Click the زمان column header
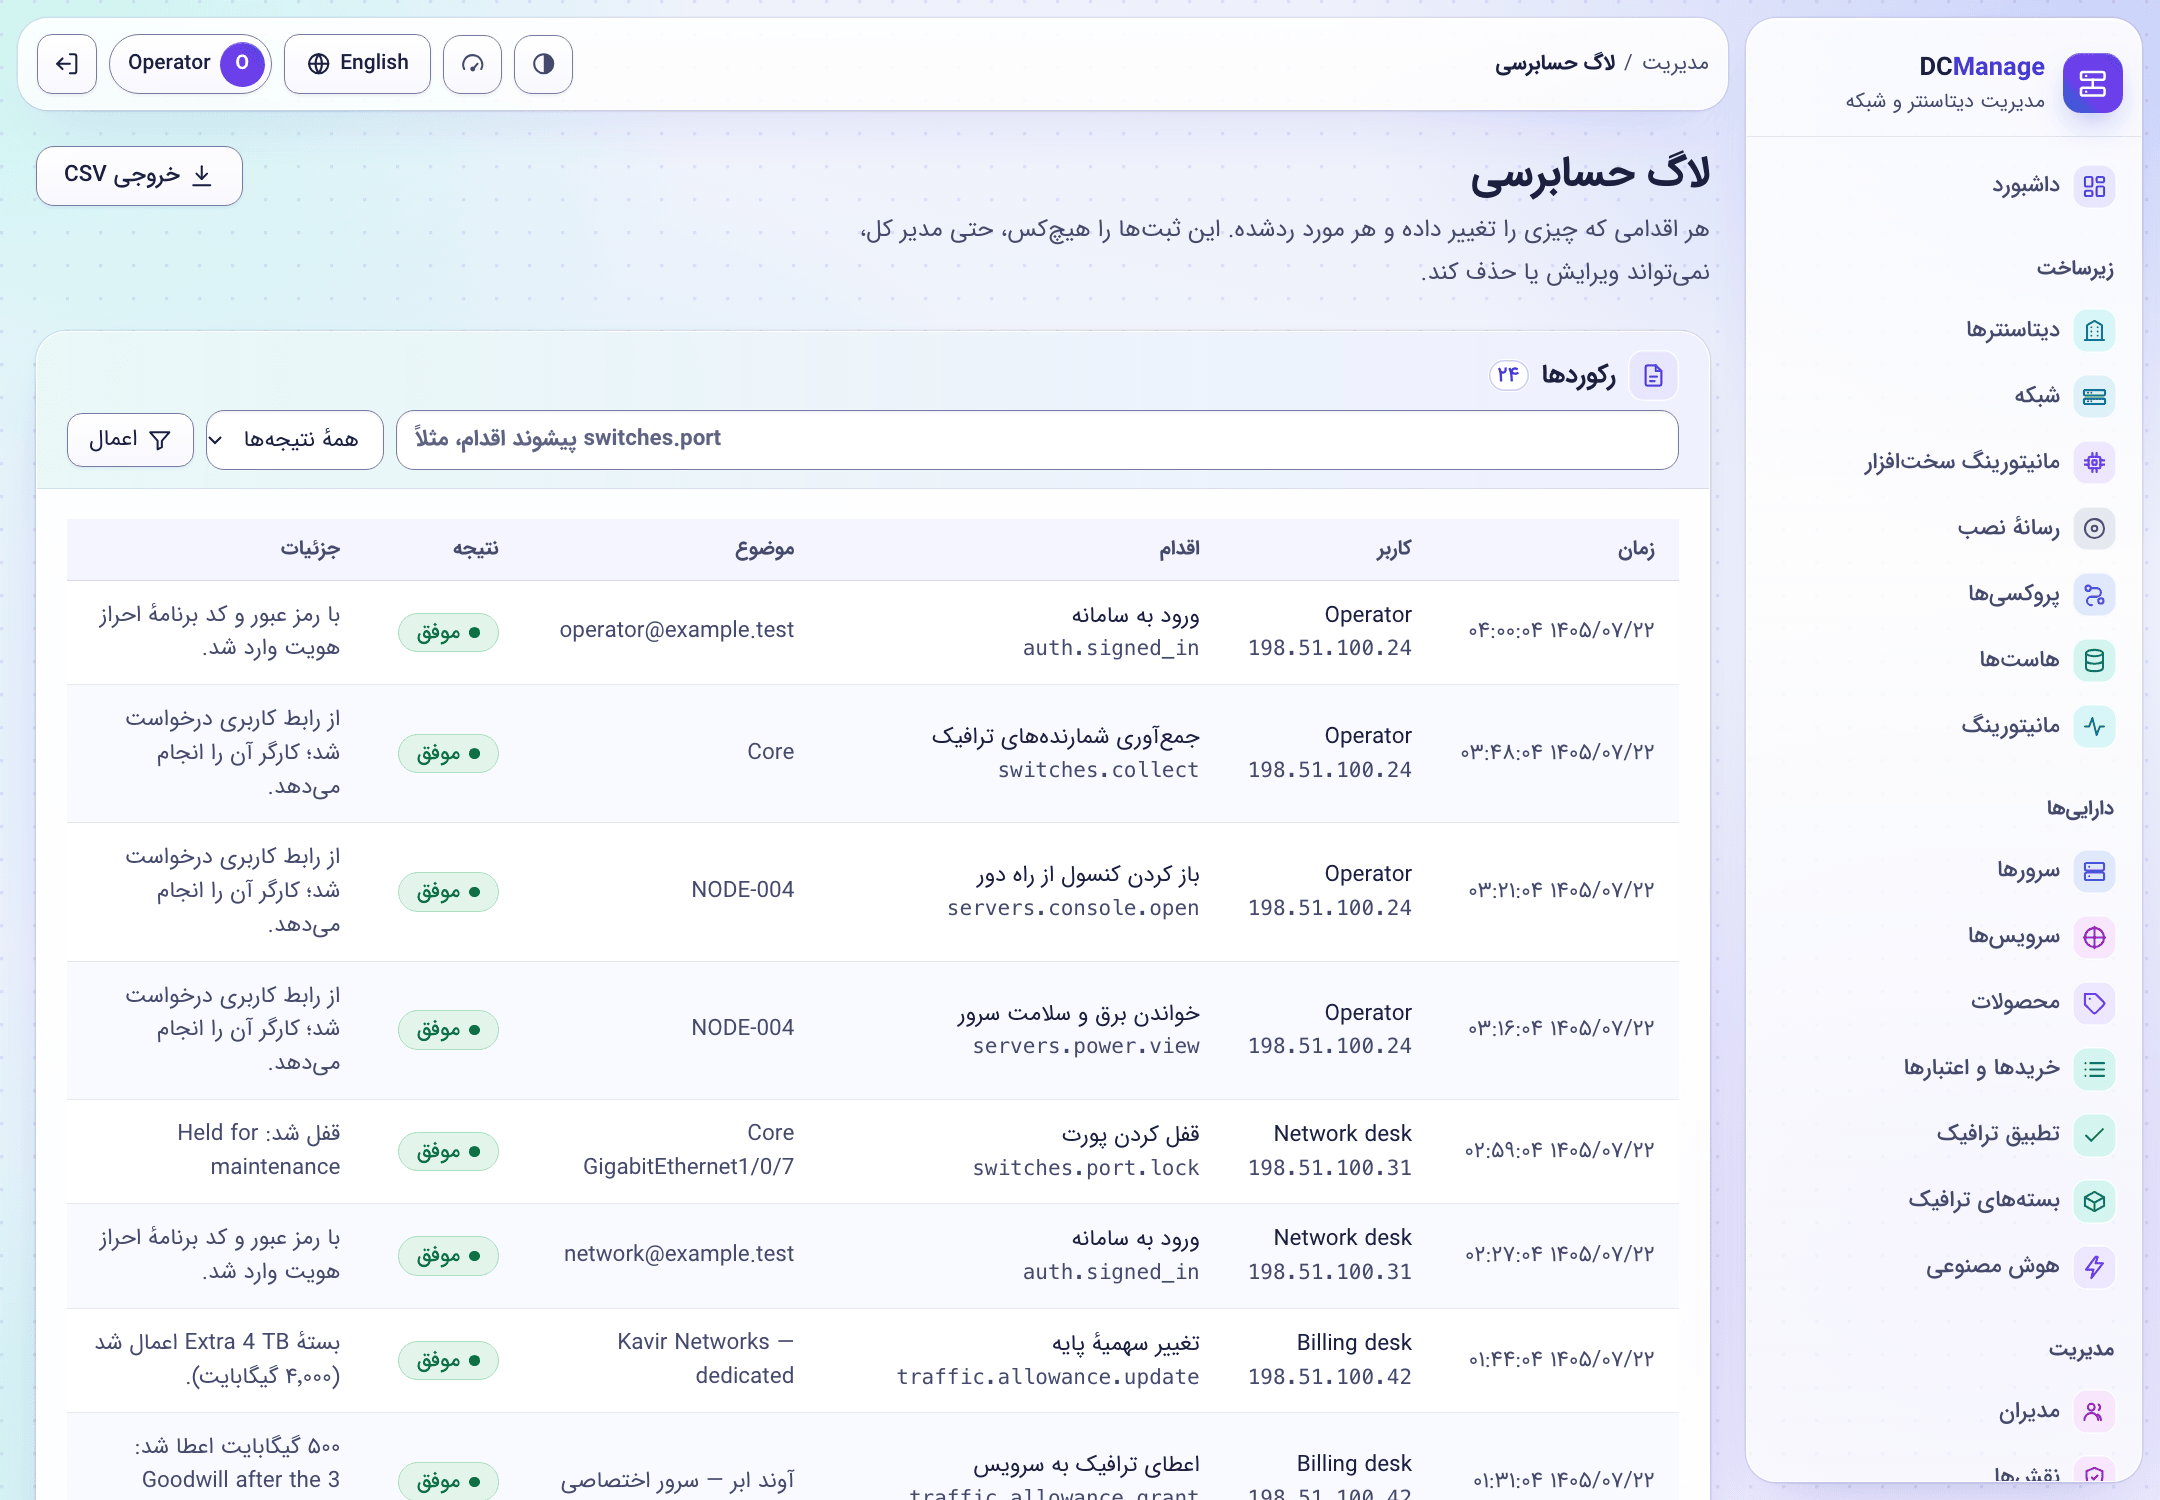The width and height of the screenshot is (2160, 1500). 1636,549
